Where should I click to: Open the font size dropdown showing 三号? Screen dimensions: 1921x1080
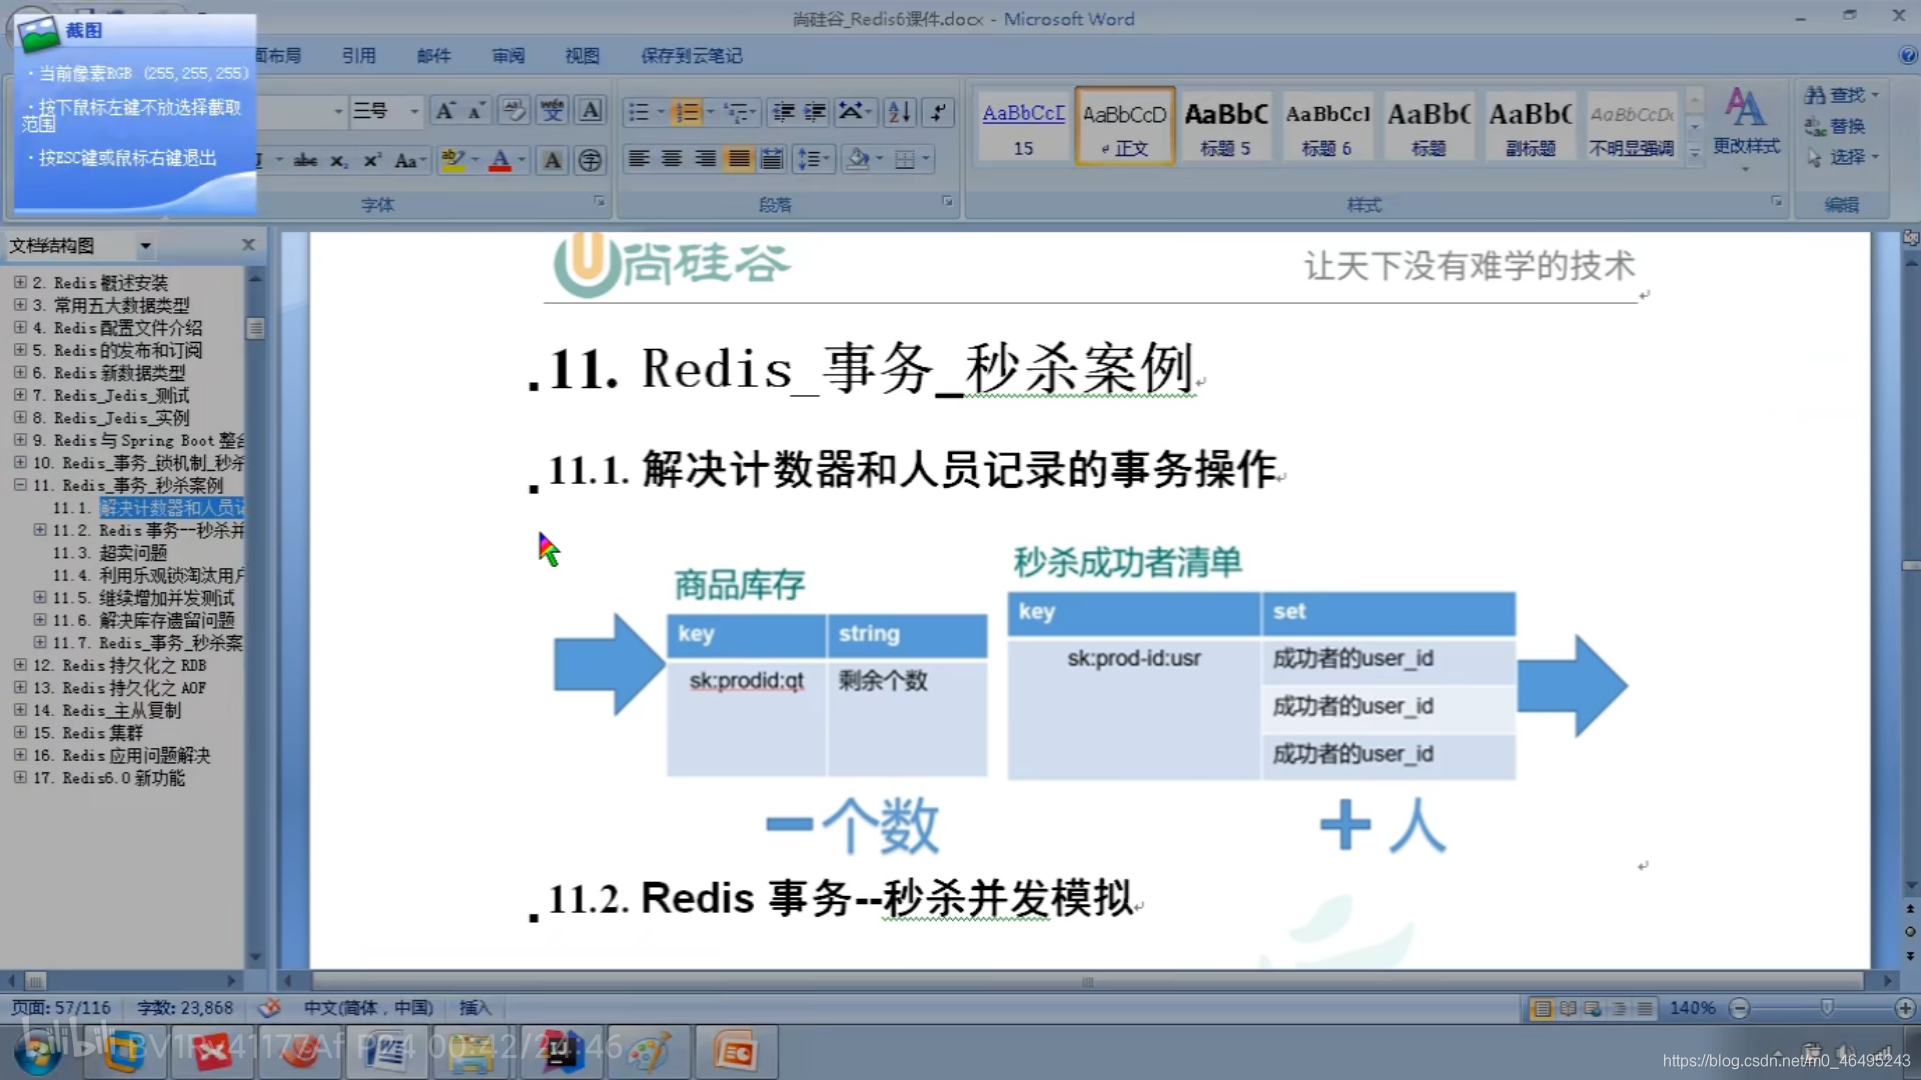point(413,112)
